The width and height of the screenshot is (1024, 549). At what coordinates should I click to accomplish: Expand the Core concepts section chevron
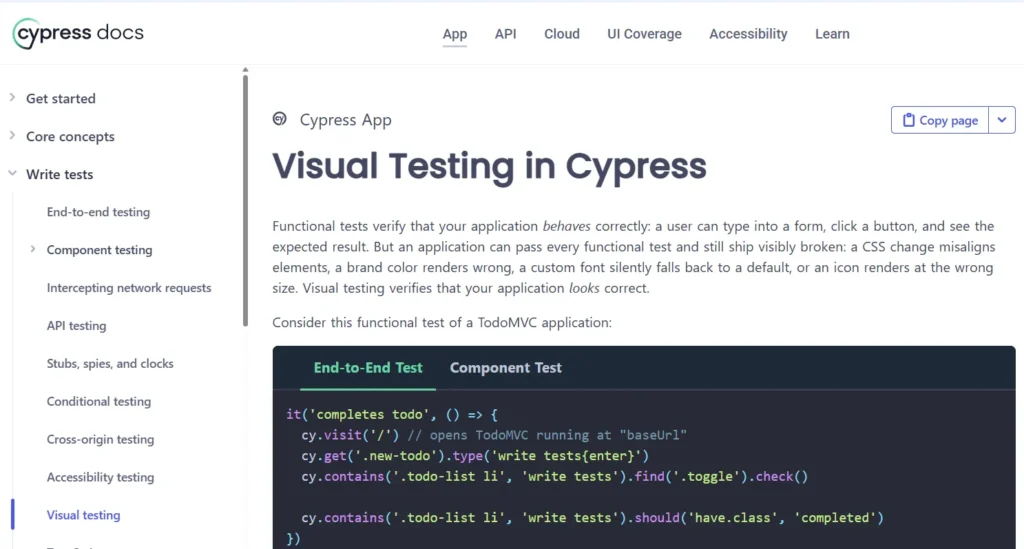pos(12,136)
